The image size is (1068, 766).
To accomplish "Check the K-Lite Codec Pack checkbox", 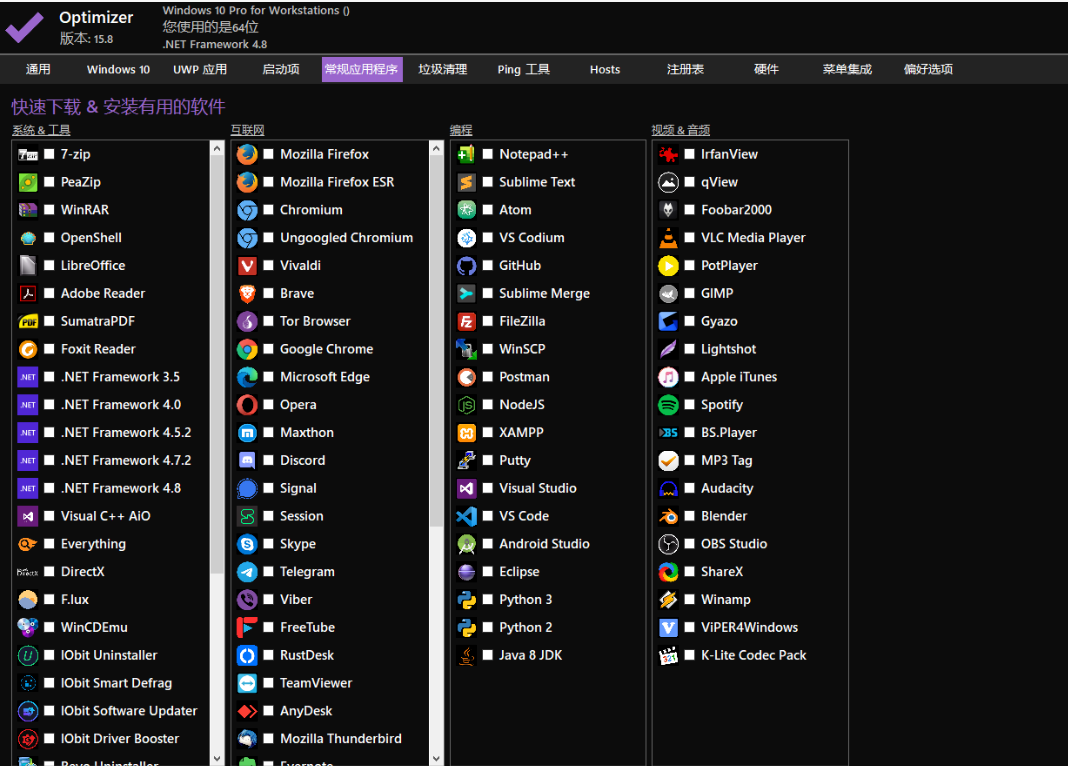I will click(689, 655).
